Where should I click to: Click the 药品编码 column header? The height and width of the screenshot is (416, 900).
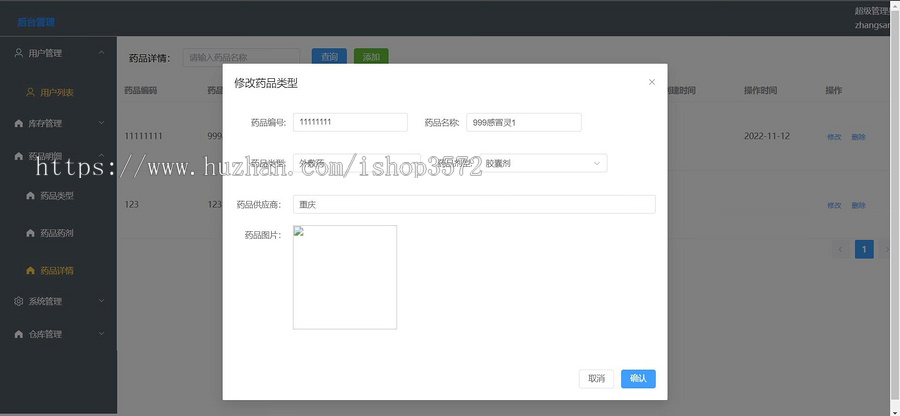(141, 90)
